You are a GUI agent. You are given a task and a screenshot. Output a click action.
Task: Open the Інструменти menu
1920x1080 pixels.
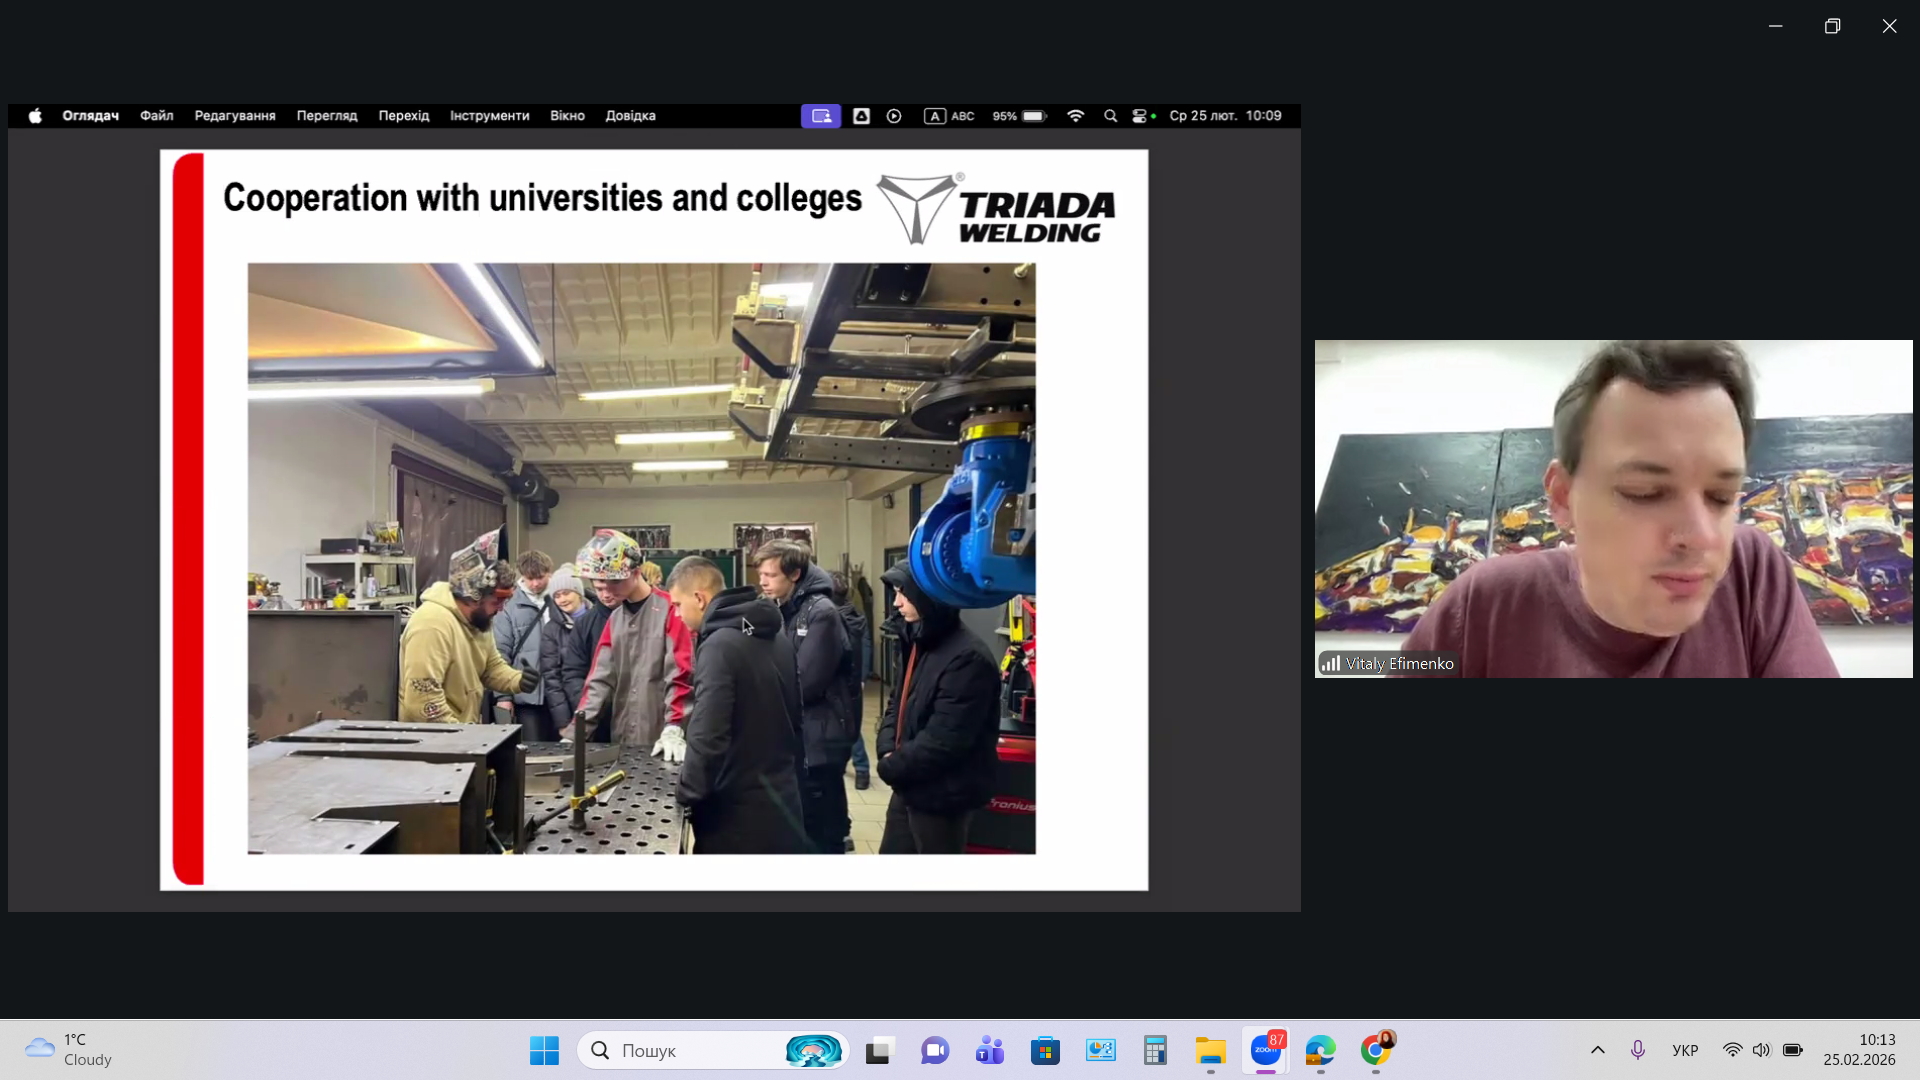pos(489,116)
